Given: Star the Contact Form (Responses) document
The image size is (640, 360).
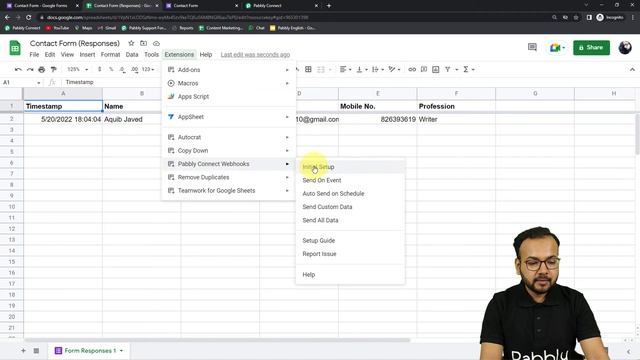Looking at the screenshot, I should pyautogui.click(x=131, y=43).
